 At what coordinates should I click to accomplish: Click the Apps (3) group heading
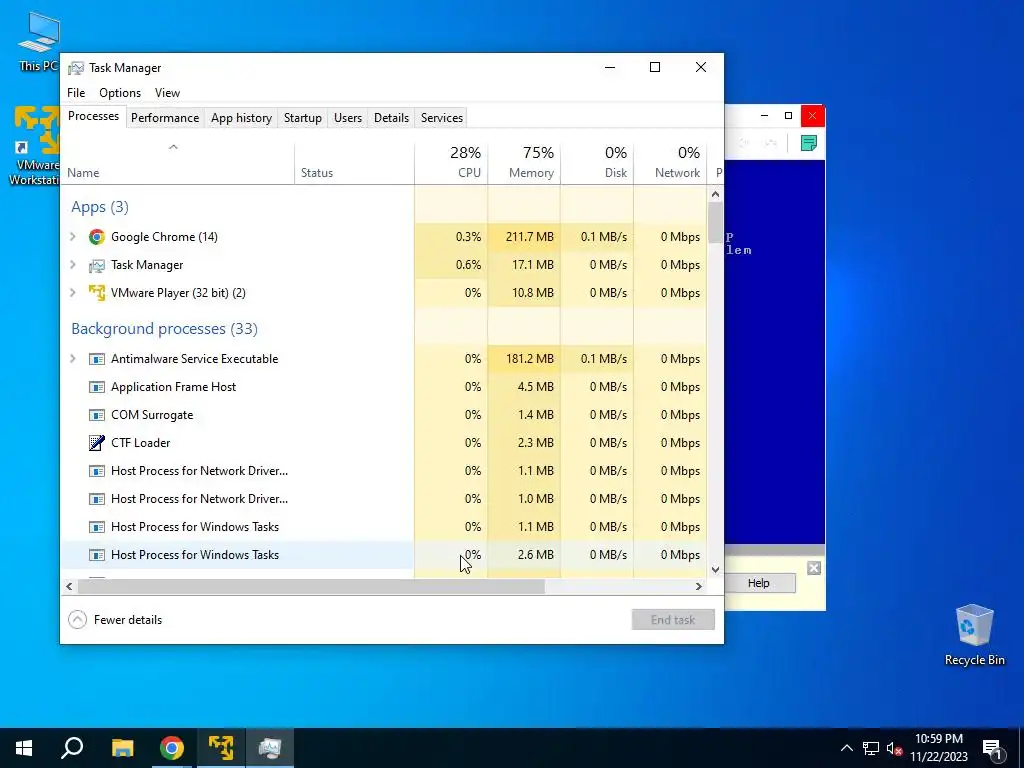pos(100,207)
